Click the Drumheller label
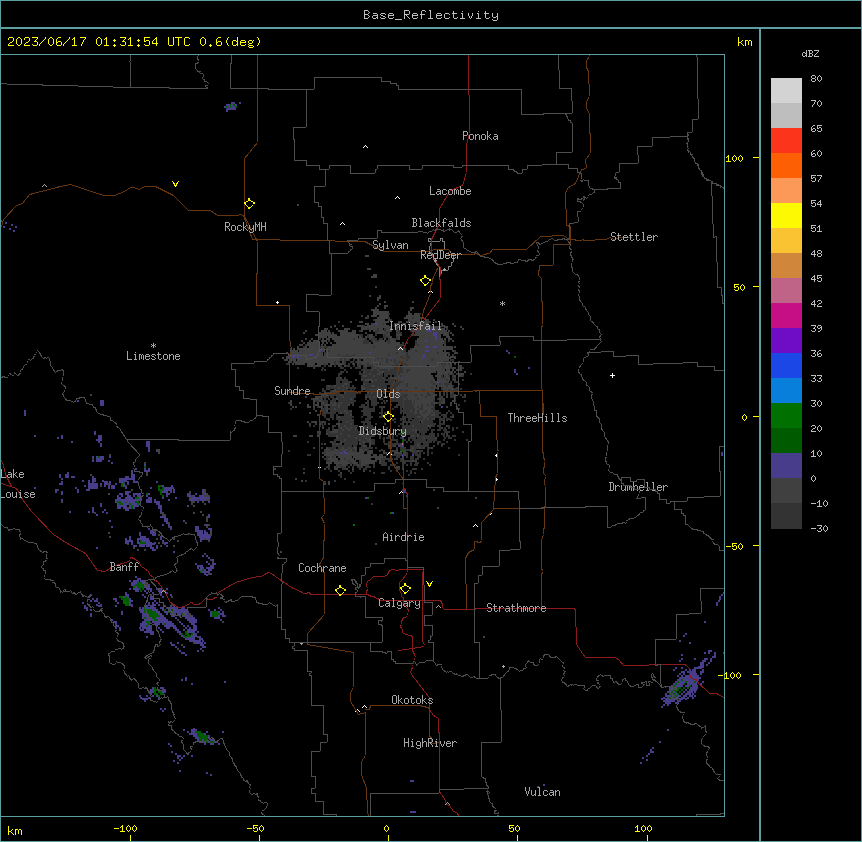The width and height of the screenshot is (862, 842). 638,487
